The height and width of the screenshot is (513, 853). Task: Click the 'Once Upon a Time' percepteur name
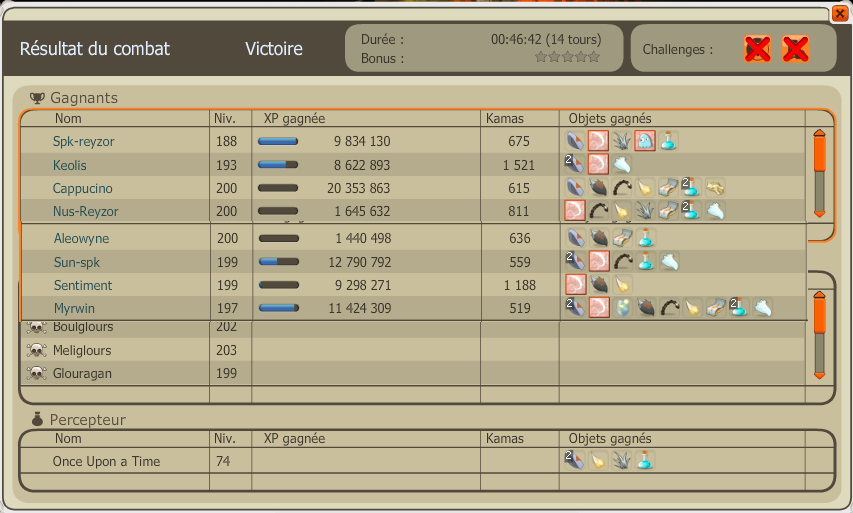[107, 461]
